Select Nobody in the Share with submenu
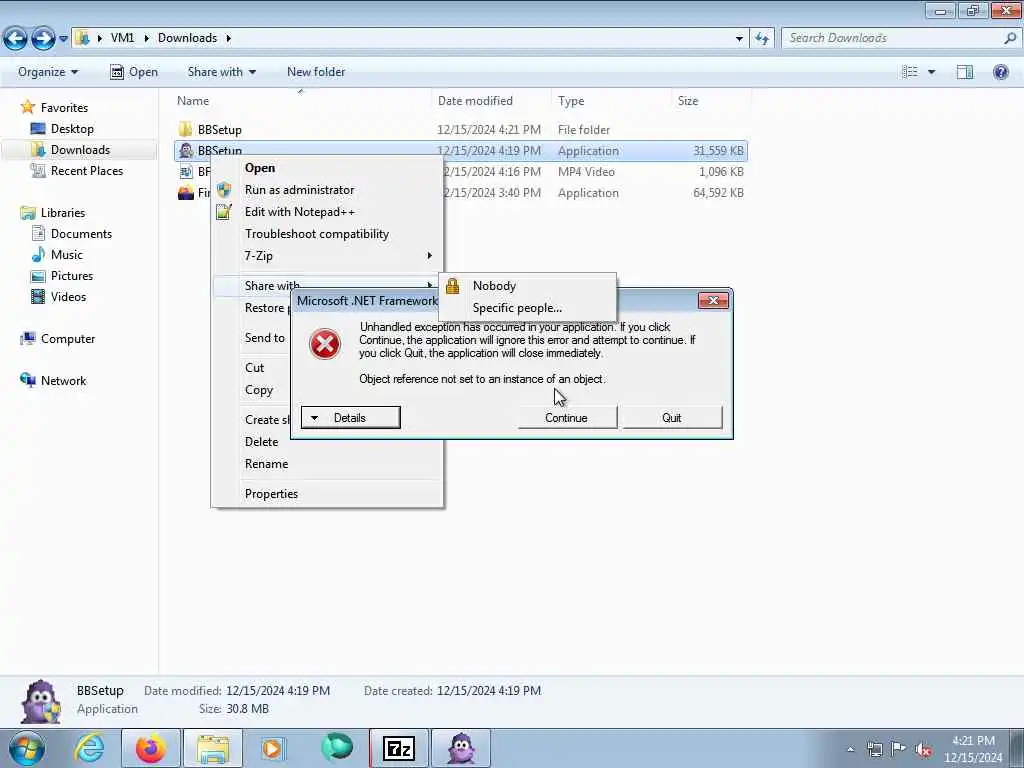1024x768 pixels. [x=528, y=286]
